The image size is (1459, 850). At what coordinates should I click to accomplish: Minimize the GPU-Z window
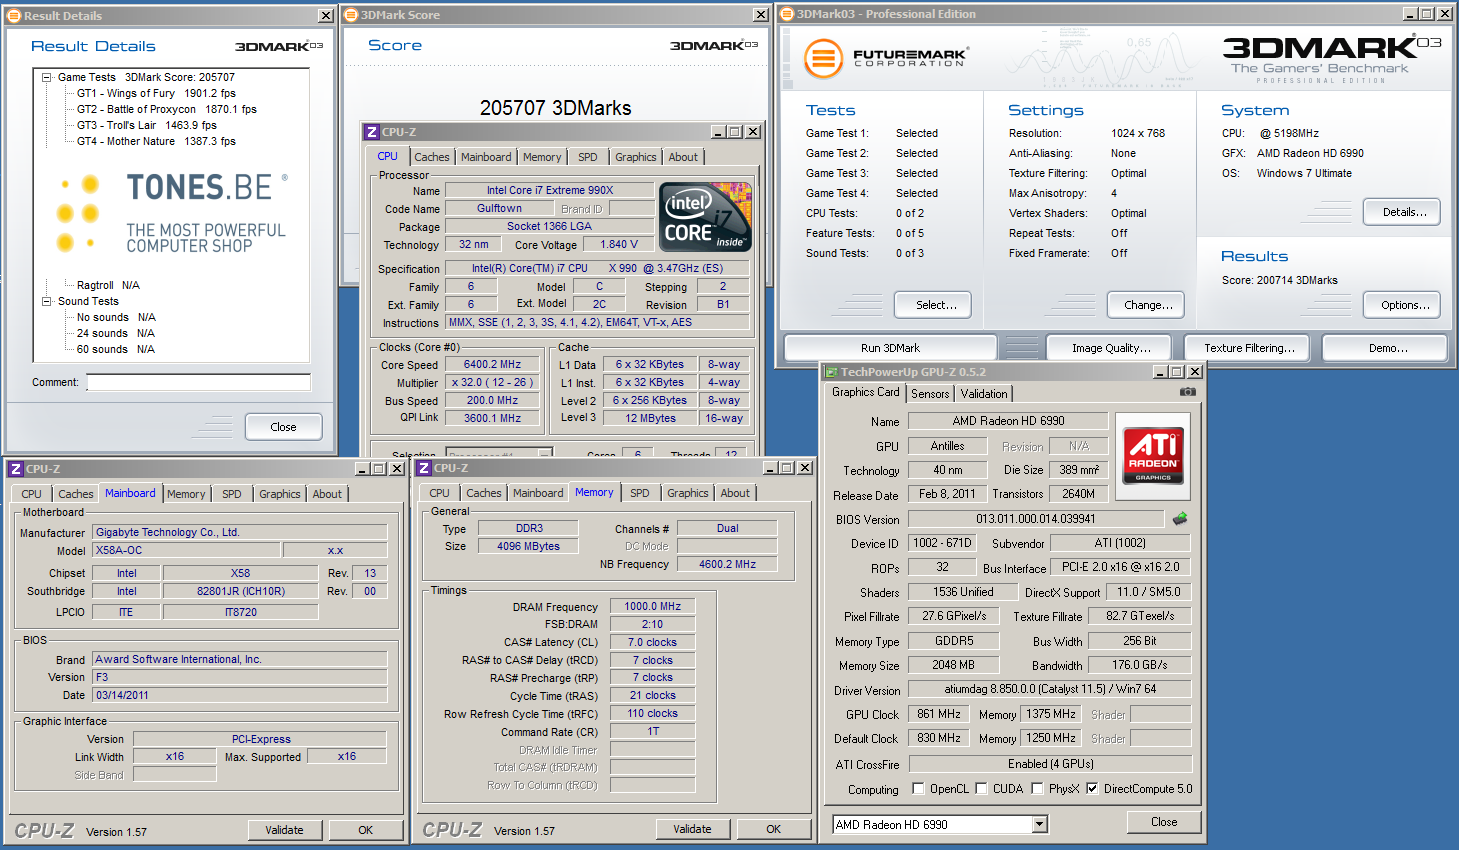click(1160, 372)
